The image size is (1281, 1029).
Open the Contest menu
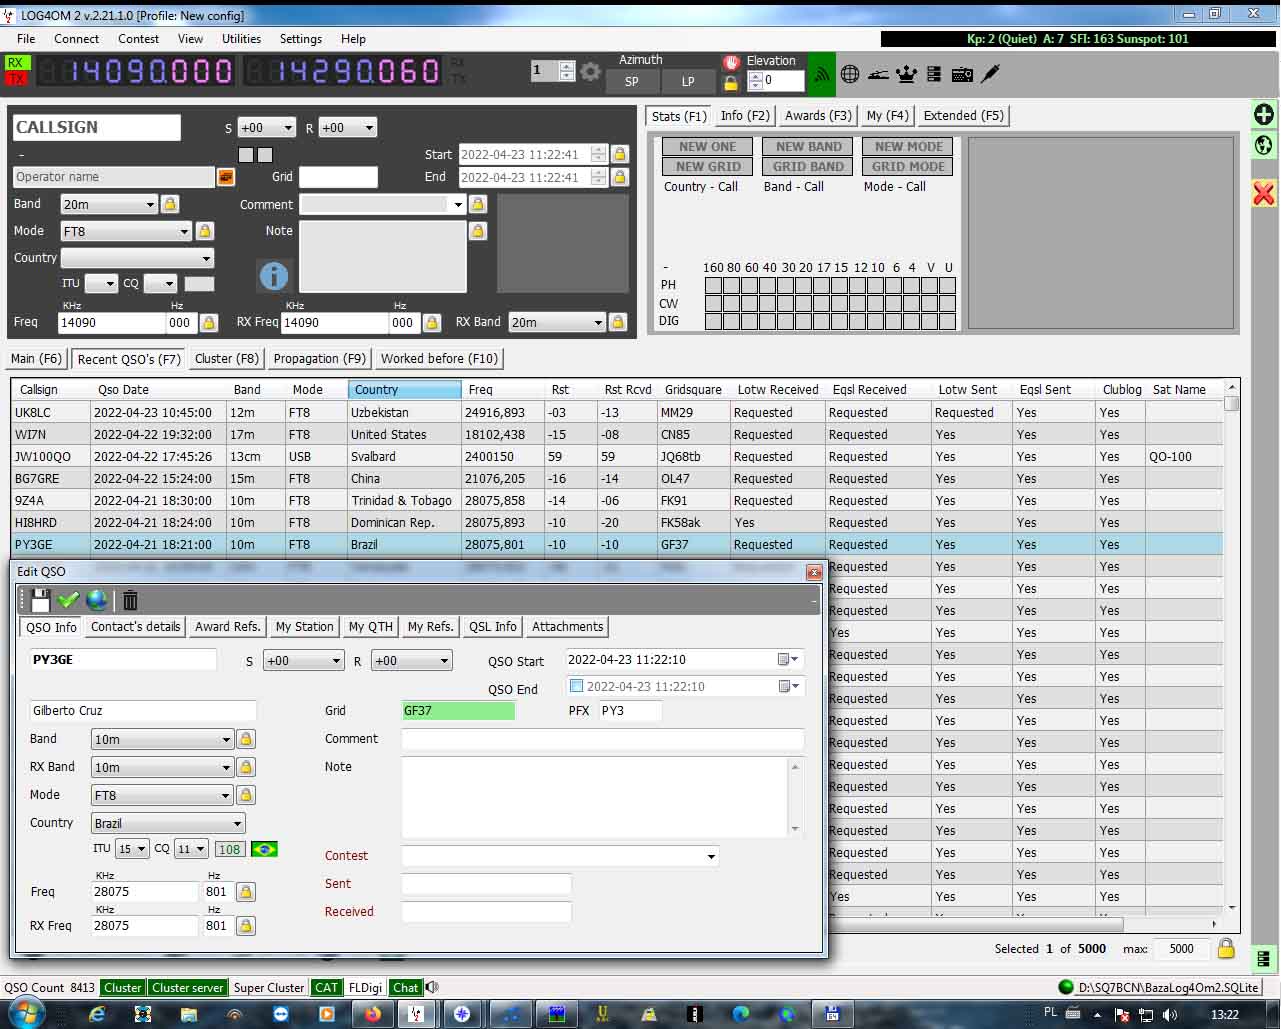pos(138,39)
